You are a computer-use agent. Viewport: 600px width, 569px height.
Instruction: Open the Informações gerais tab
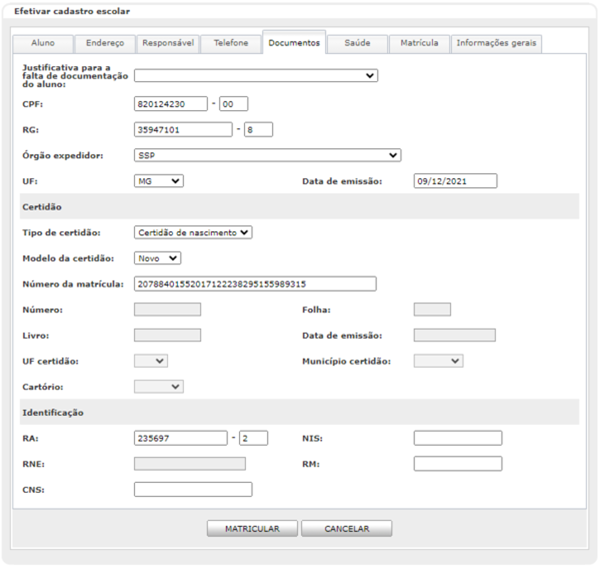[x=497, y=44]
